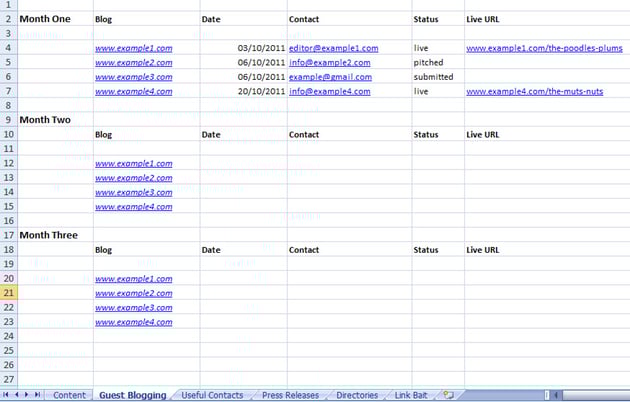Screen dimensions: 630x402
Task: Select row header 9
Action: (8, 120)
